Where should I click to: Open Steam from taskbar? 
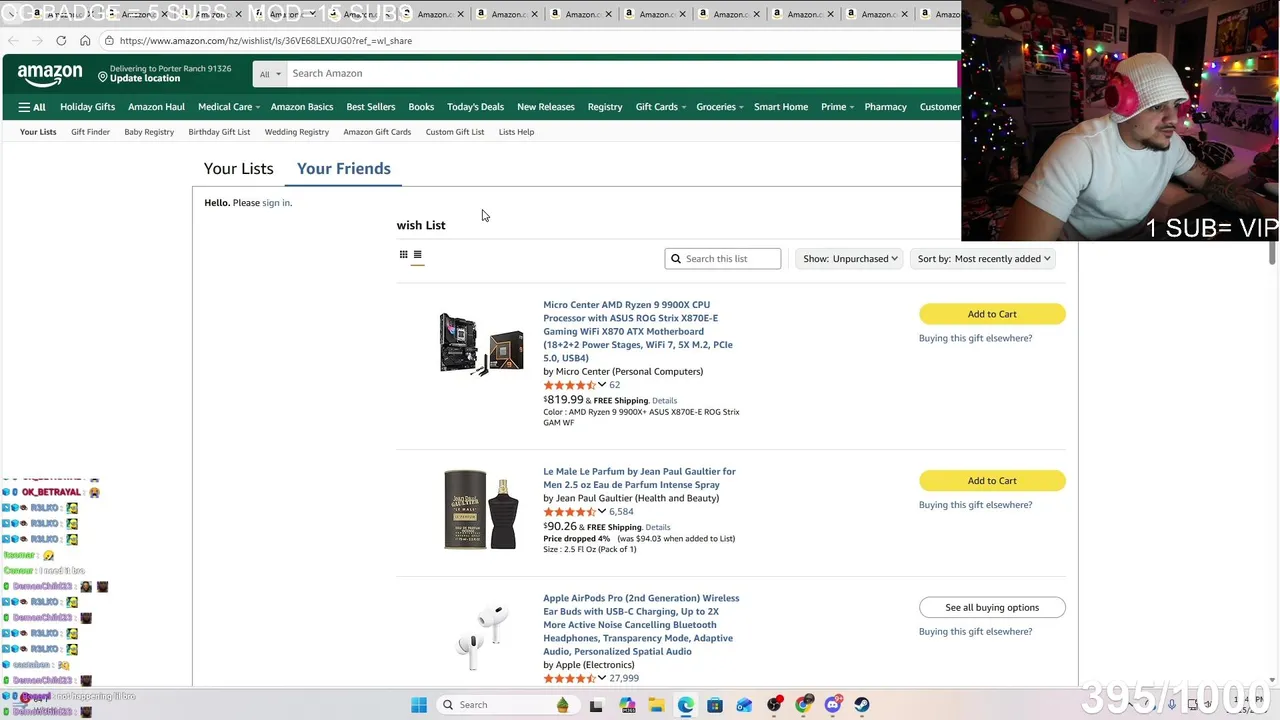pyautogui.click(x=862, y=705)
